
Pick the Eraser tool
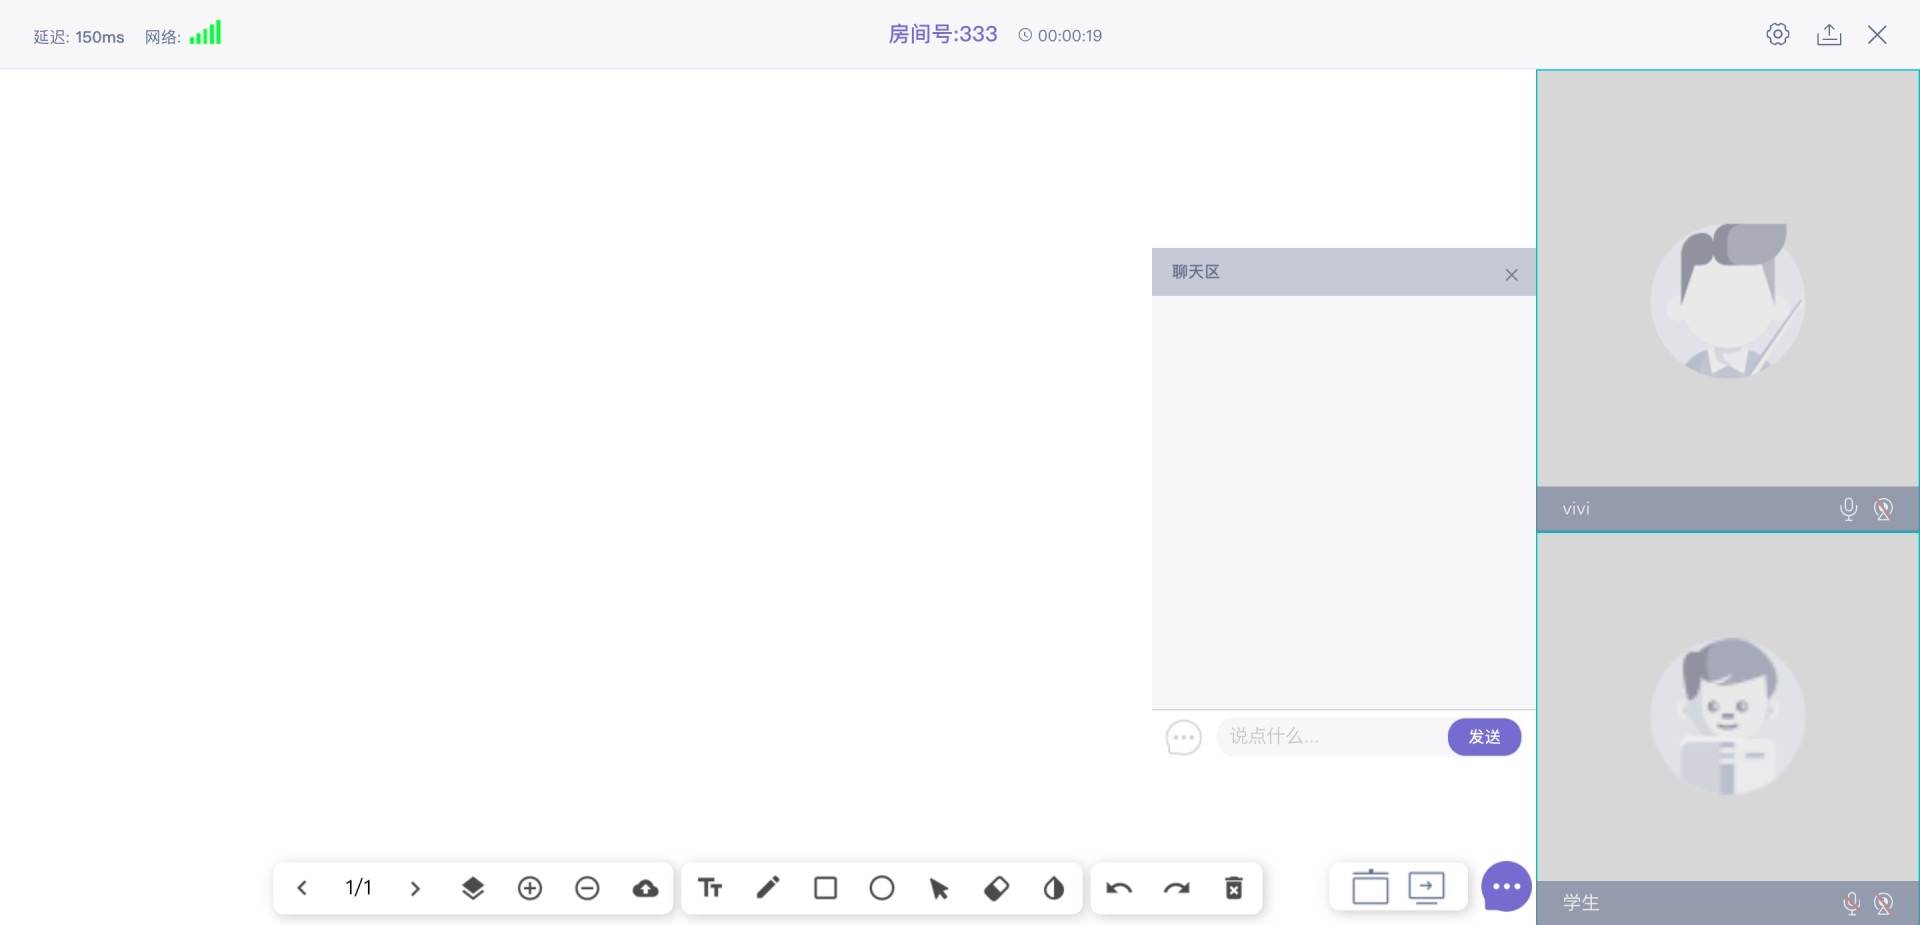click(x=996, y=888)
